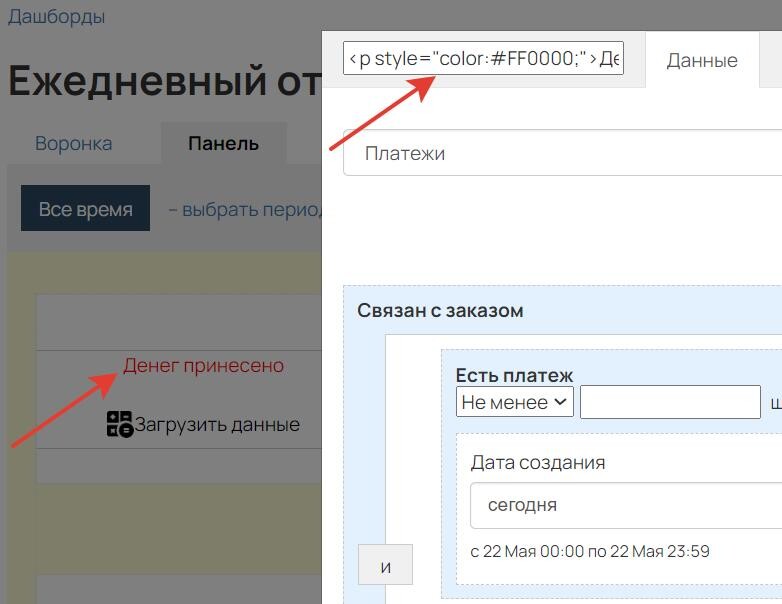Click the 'И' condition button
This screenshot has height=604, width=782.
[386, 565]
